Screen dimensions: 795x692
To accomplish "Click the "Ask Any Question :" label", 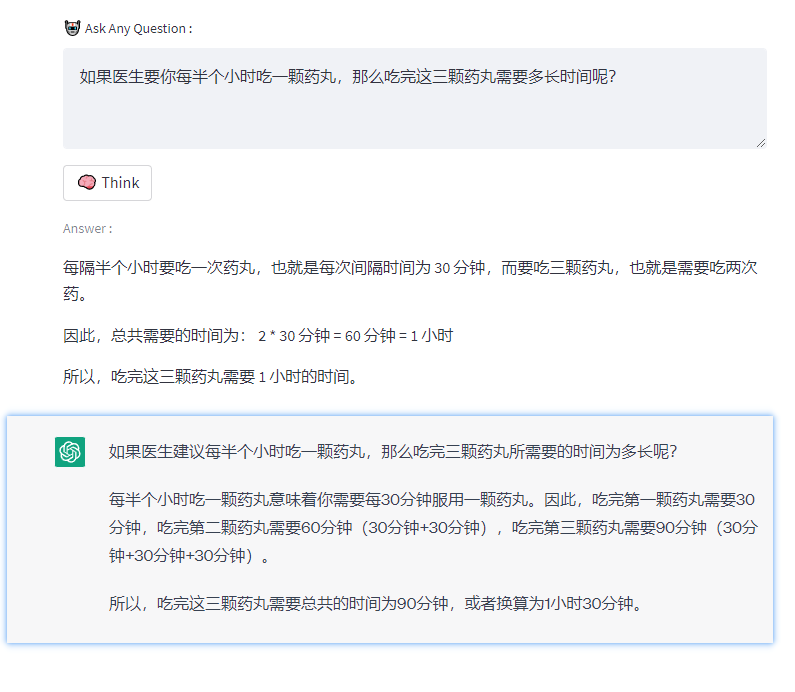I will 138,29.
